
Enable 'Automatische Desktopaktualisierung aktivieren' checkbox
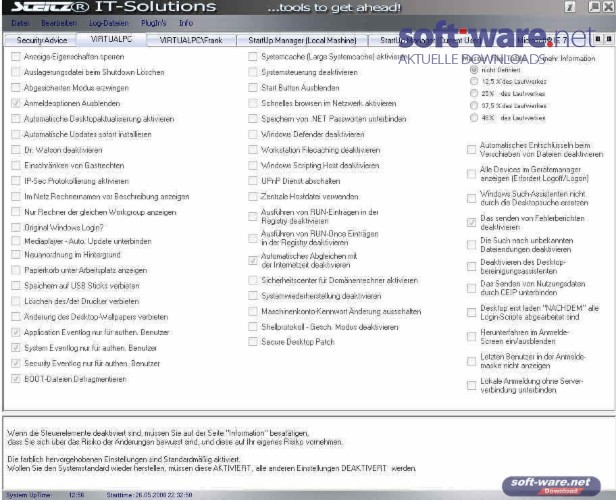[x=16, y=119]
